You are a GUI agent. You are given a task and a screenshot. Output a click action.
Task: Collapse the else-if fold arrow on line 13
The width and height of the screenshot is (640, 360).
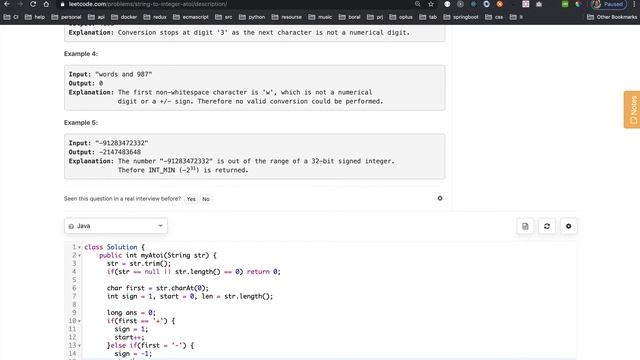point(80,346)
